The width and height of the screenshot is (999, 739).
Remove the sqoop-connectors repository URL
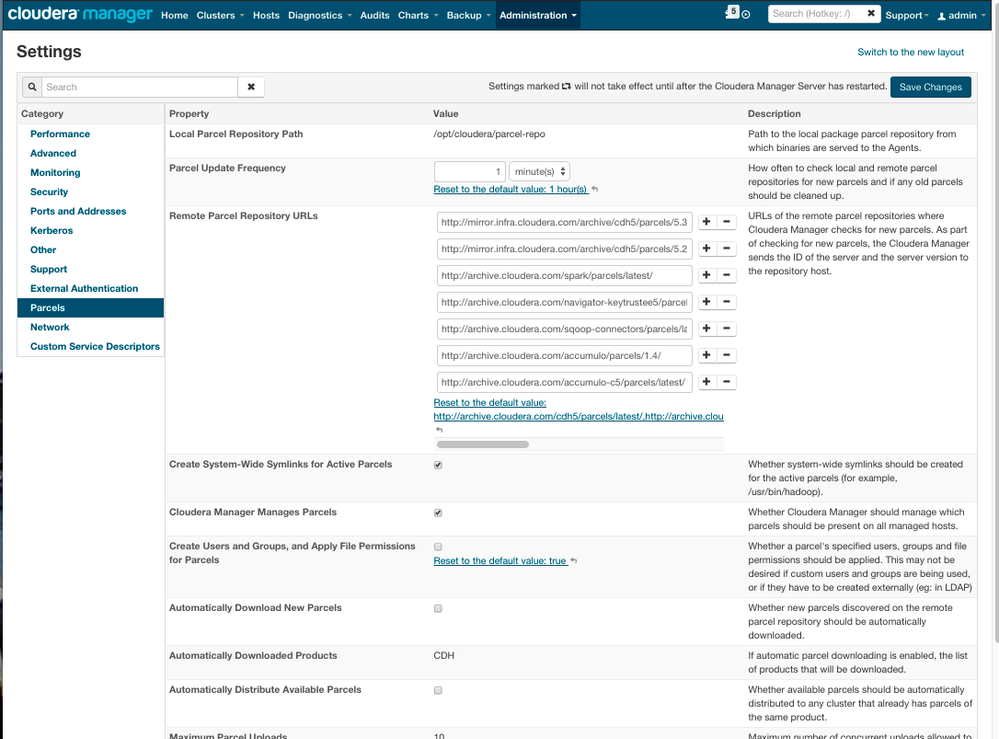[726, 329]
